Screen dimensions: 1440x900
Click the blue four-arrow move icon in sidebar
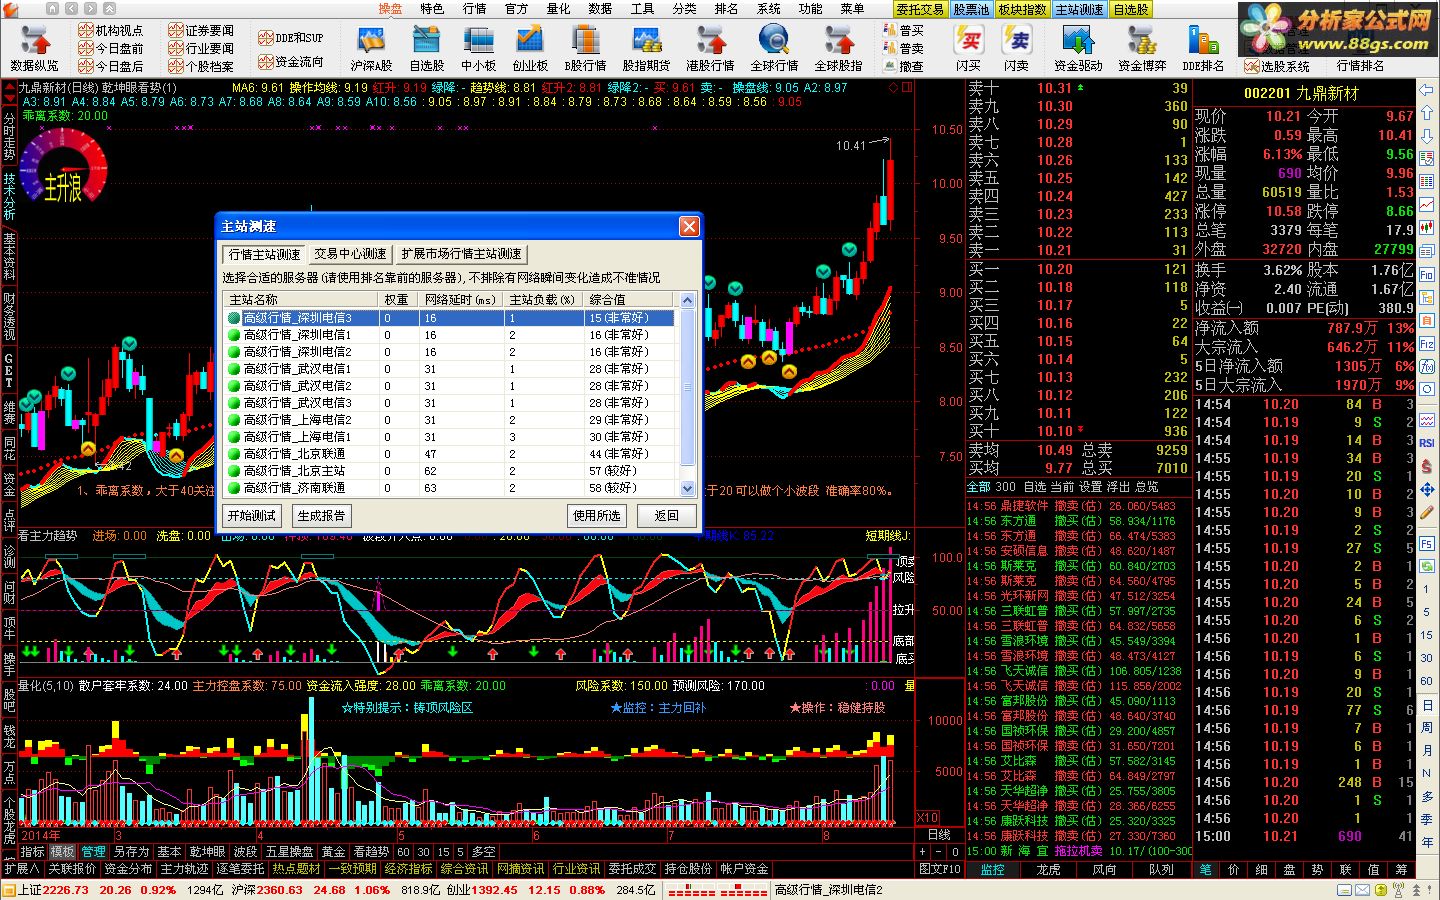click(1427, 490)
